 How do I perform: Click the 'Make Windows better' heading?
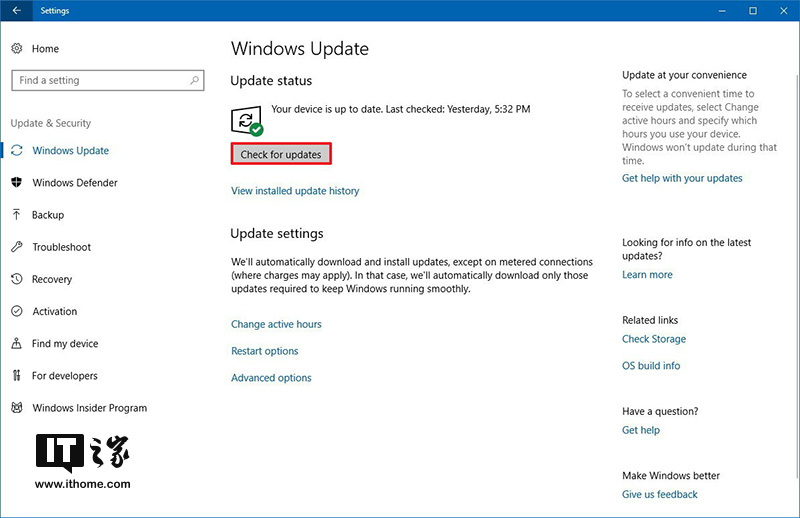tap(670, 476)
